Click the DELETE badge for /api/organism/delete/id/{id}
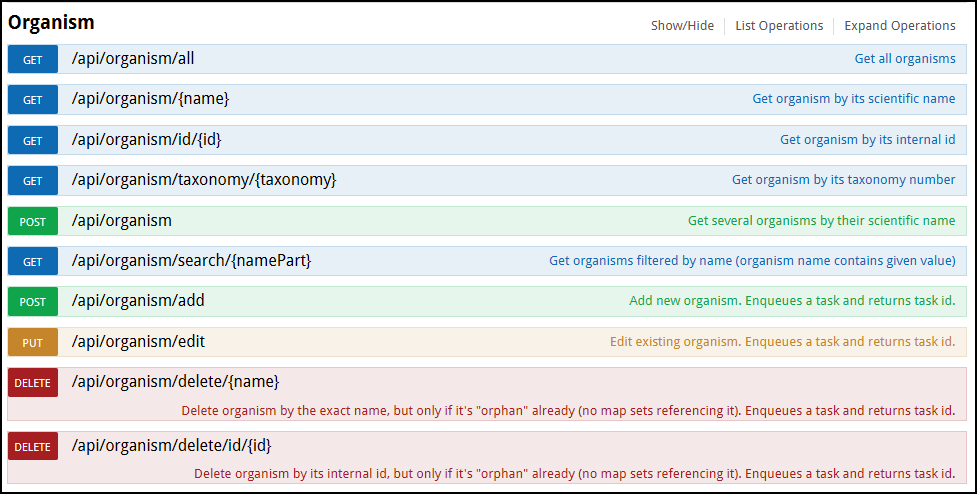 click(32, 447)
